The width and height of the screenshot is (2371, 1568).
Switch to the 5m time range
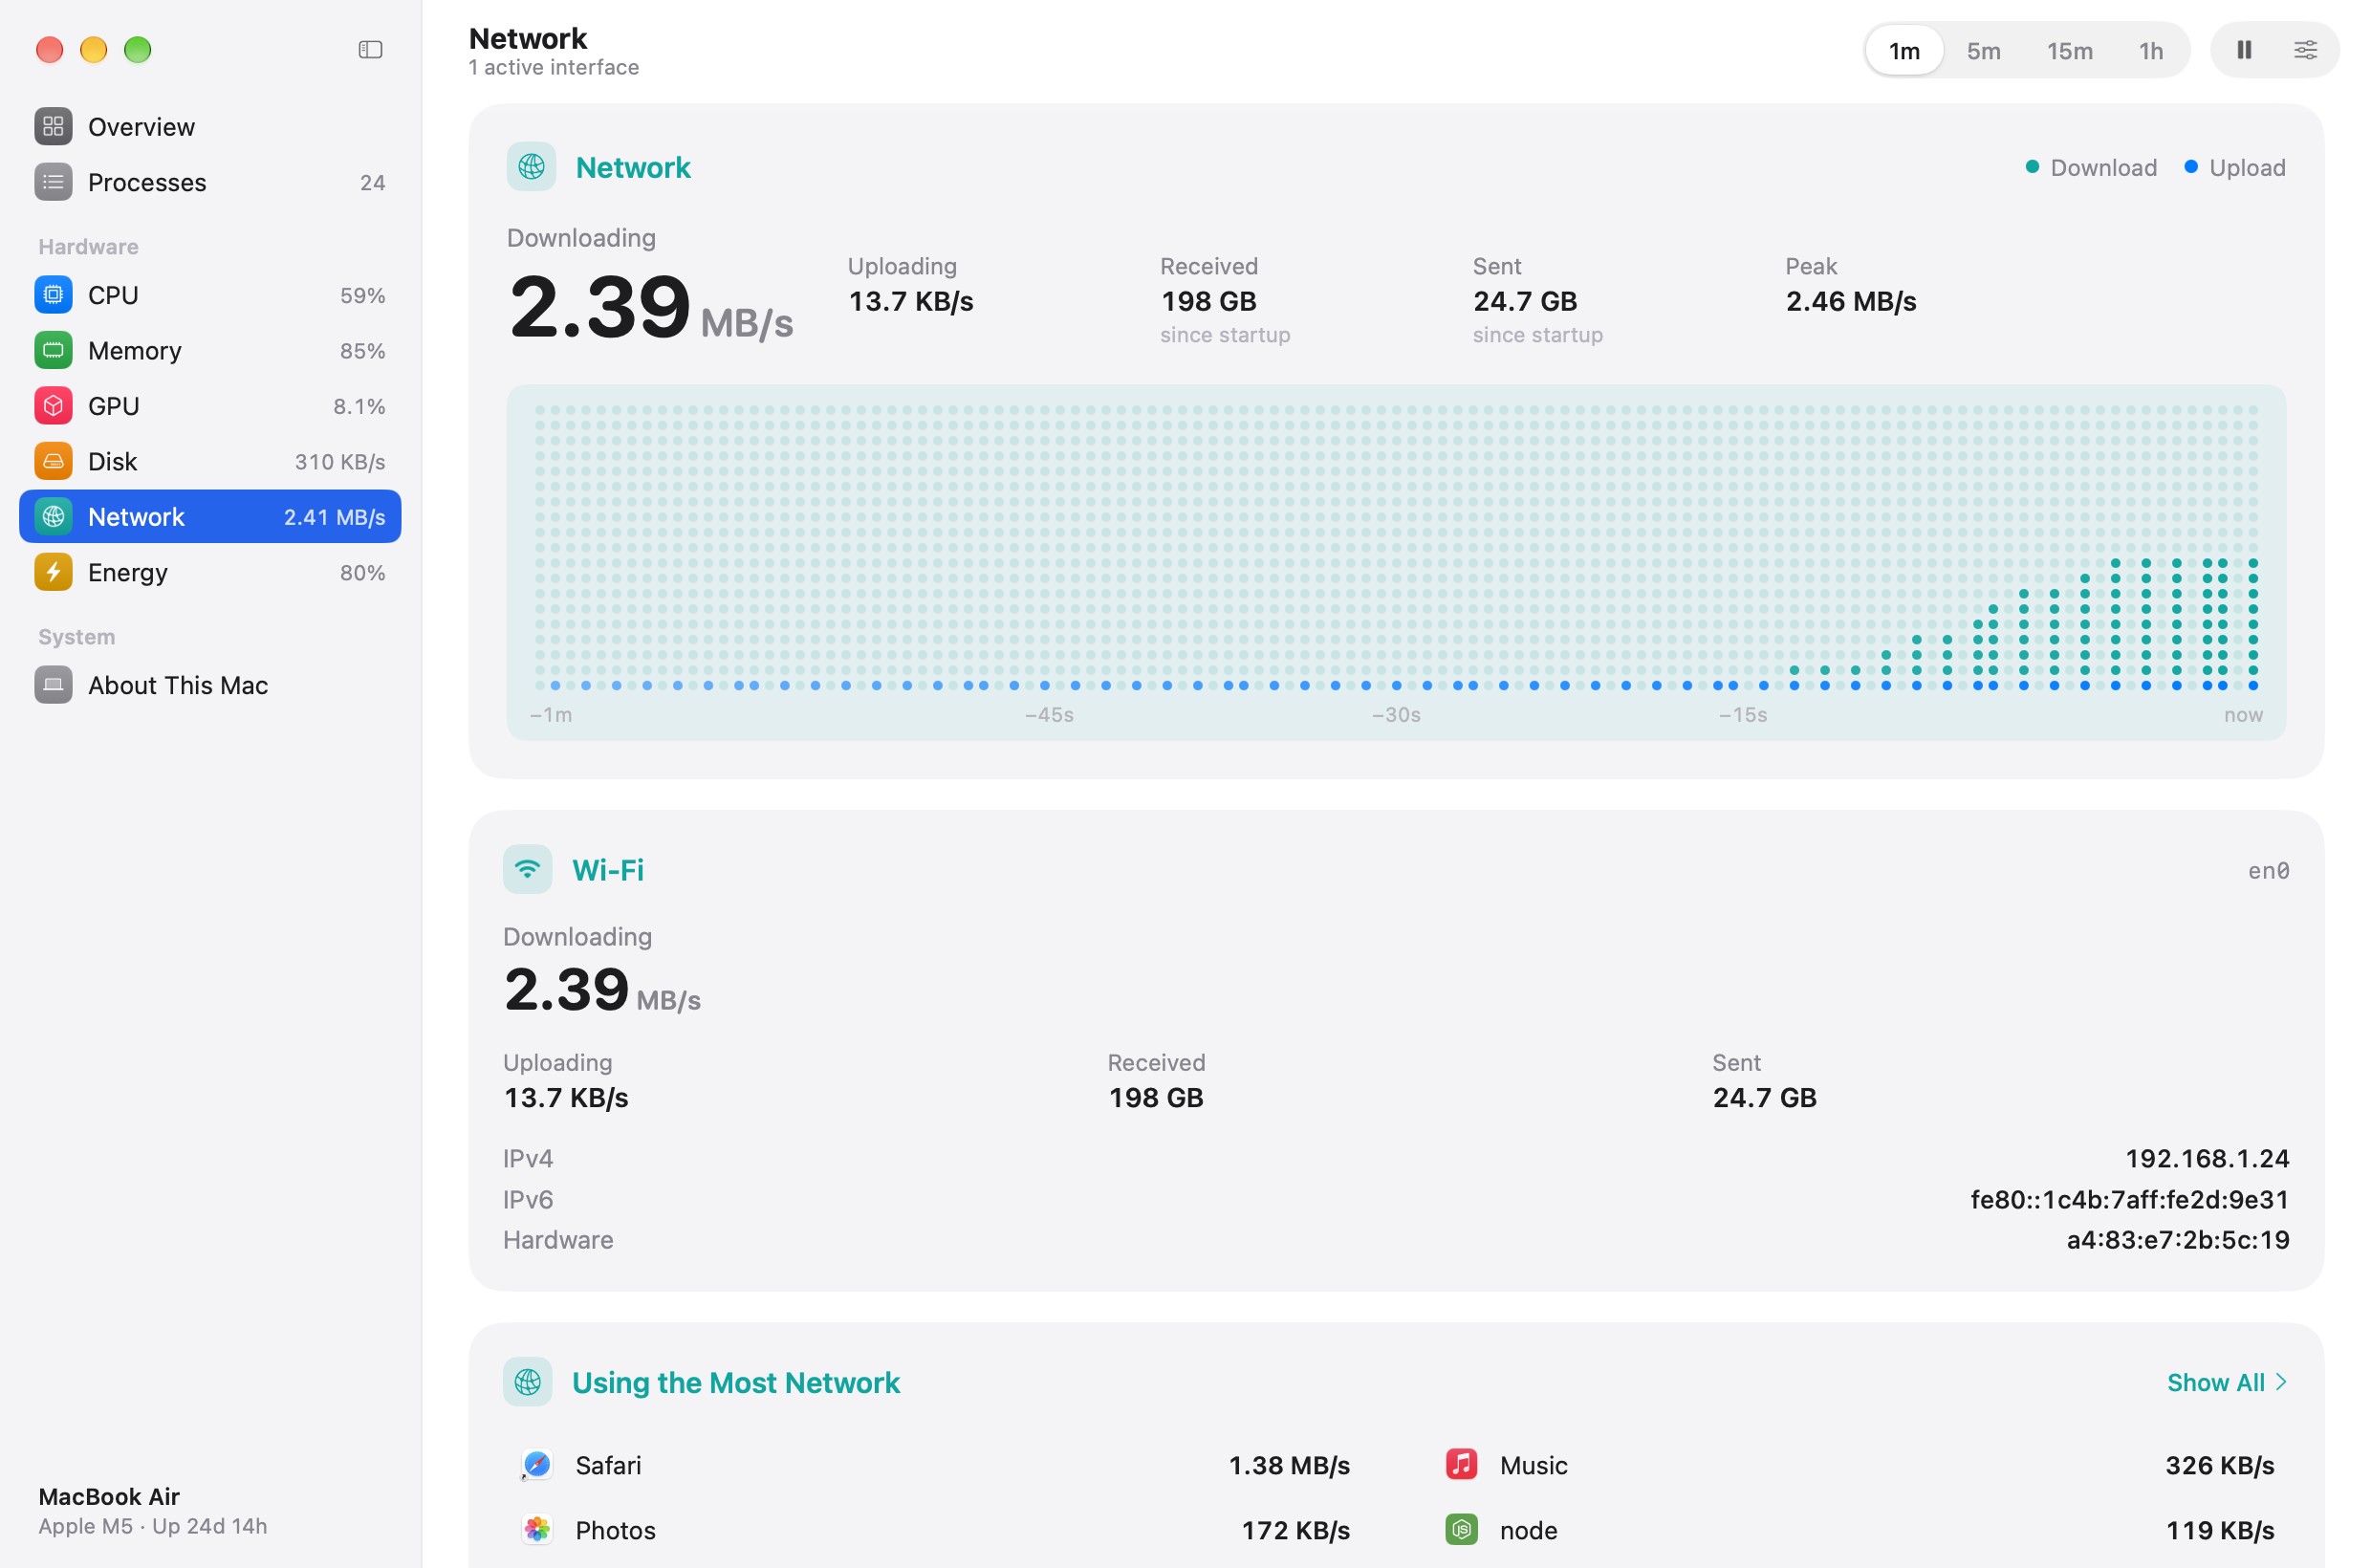click(1982, 50)
